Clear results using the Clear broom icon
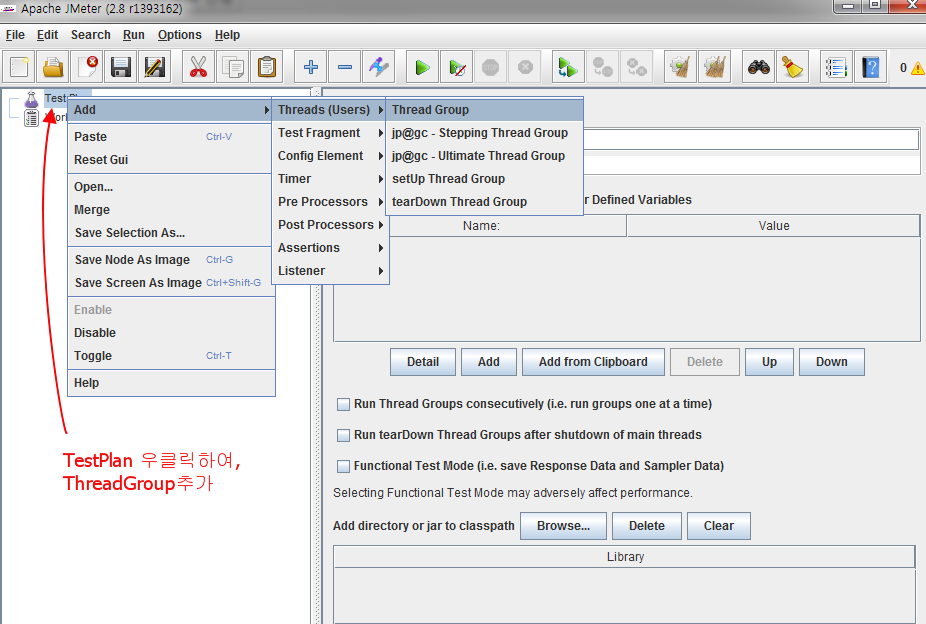The width and height of the screenshot is (926, 624). coord(680,67)
